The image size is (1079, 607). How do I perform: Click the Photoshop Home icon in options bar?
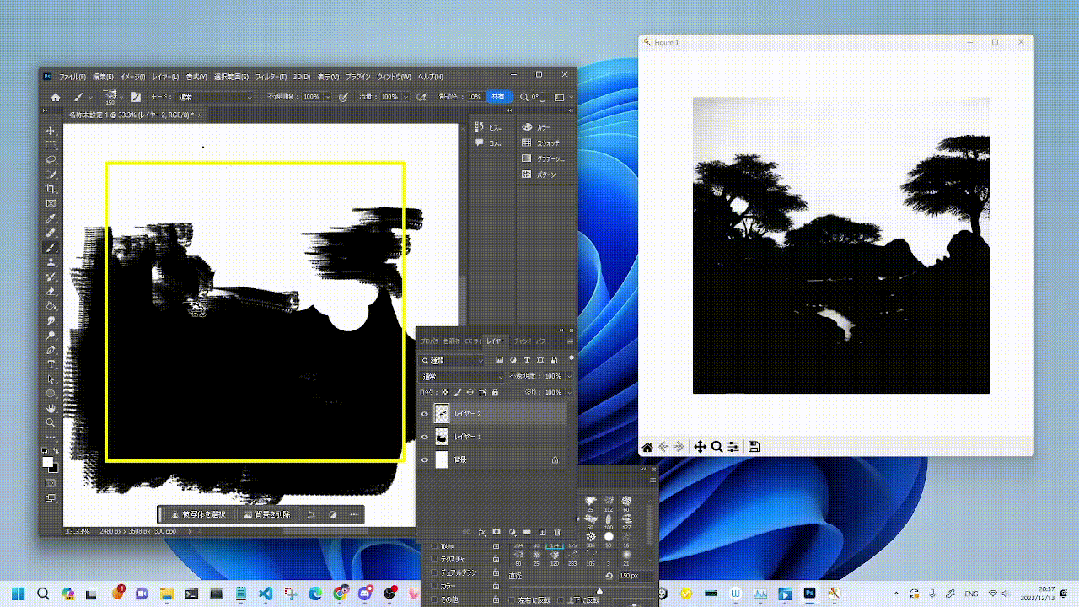click(55, 97)
